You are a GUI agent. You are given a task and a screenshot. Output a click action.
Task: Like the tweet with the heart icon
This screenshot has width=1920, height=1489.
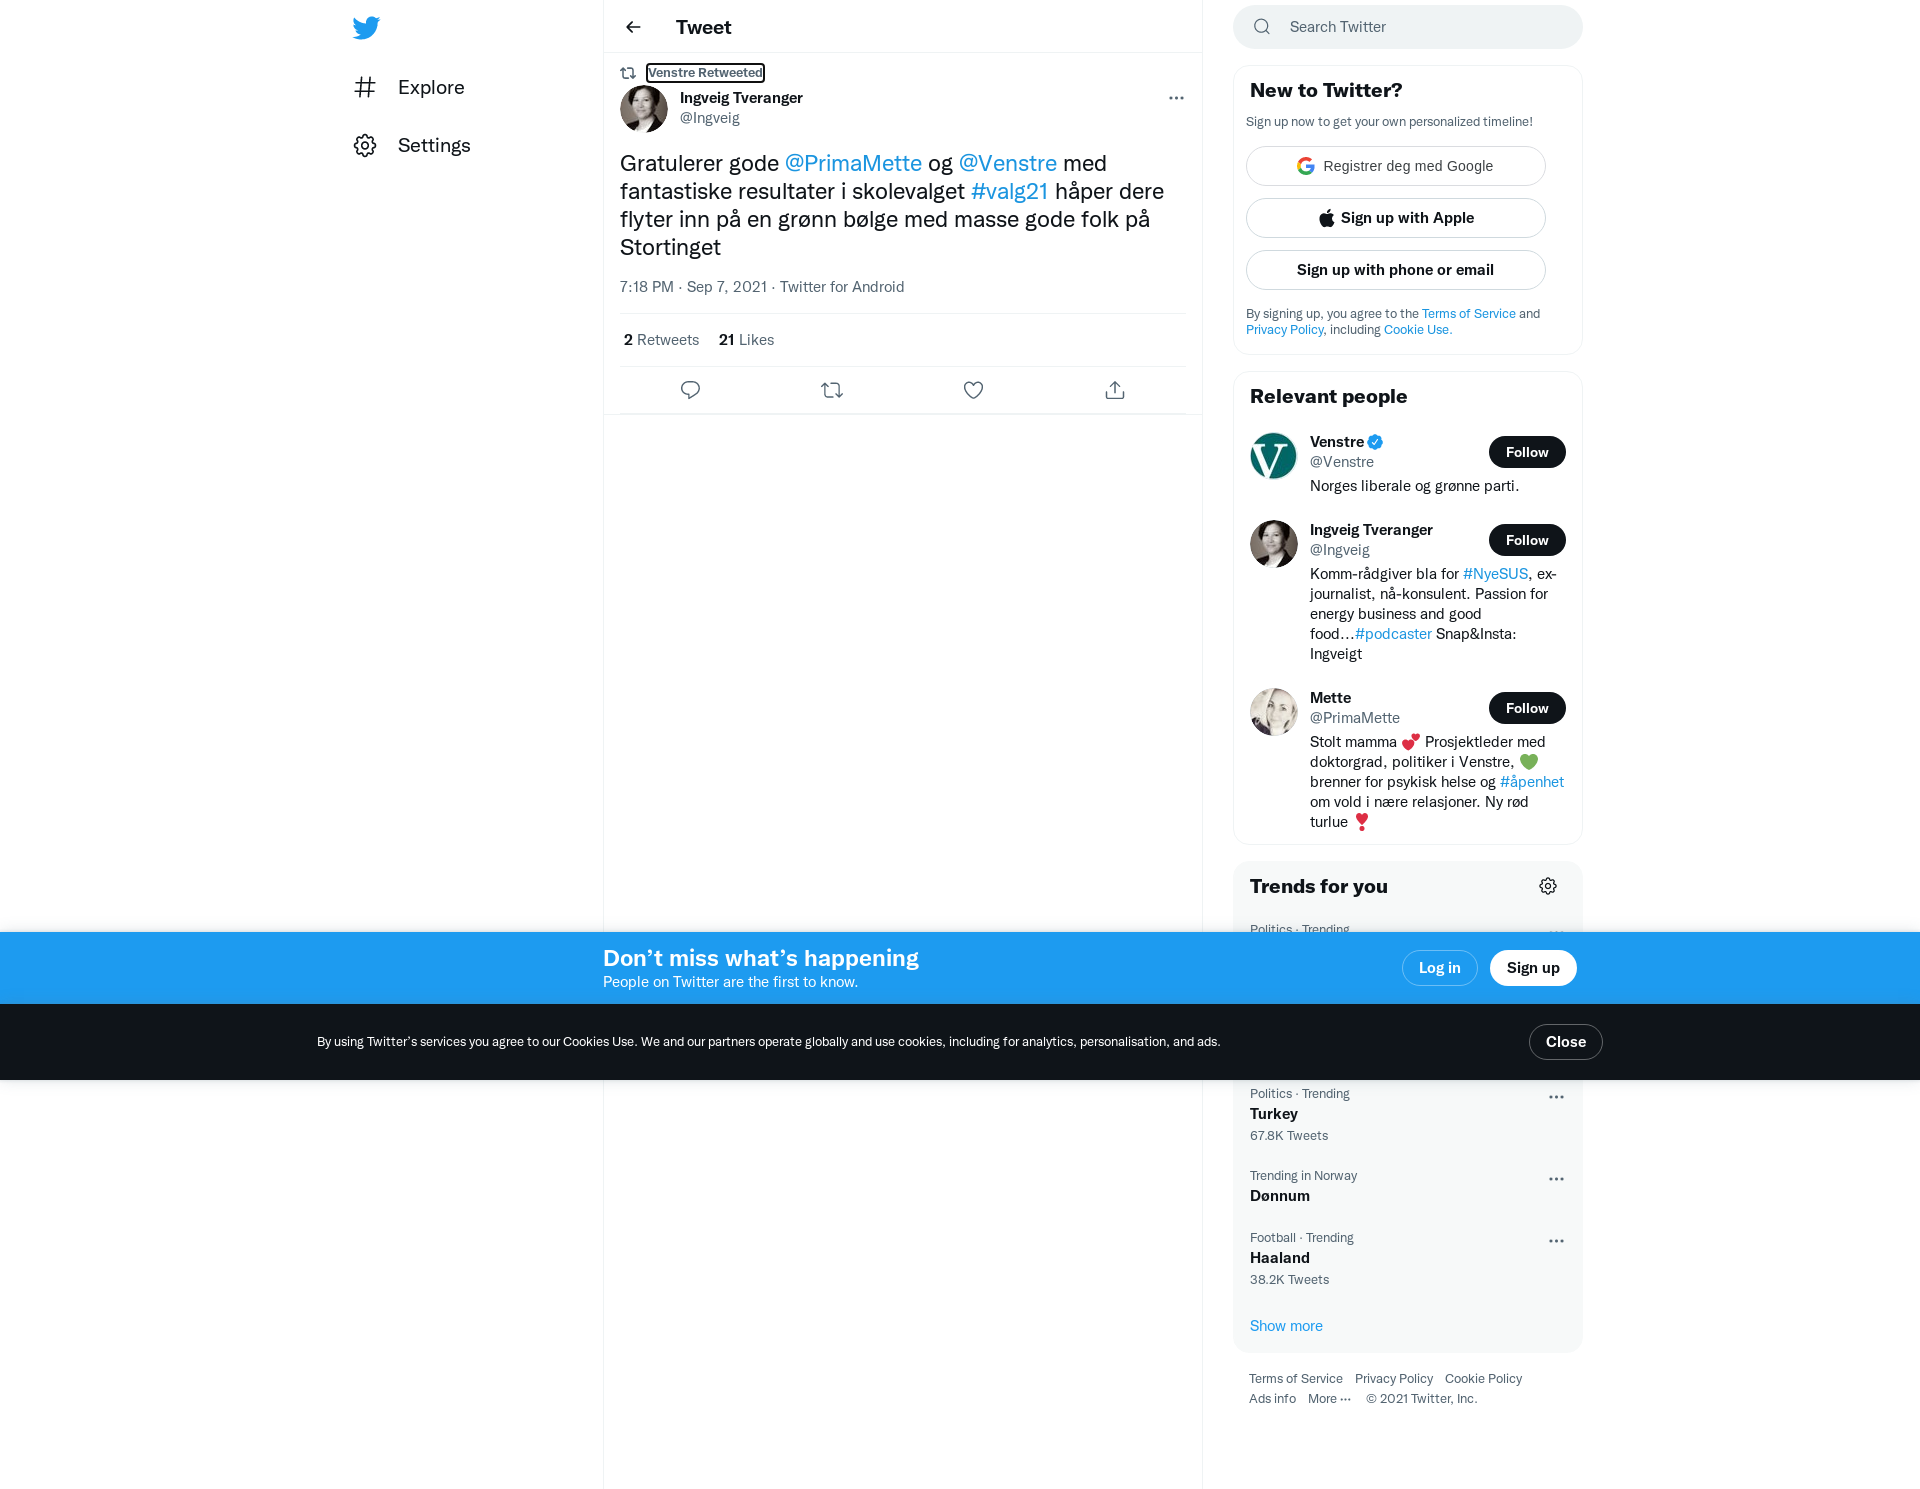(x=973, y=390)
